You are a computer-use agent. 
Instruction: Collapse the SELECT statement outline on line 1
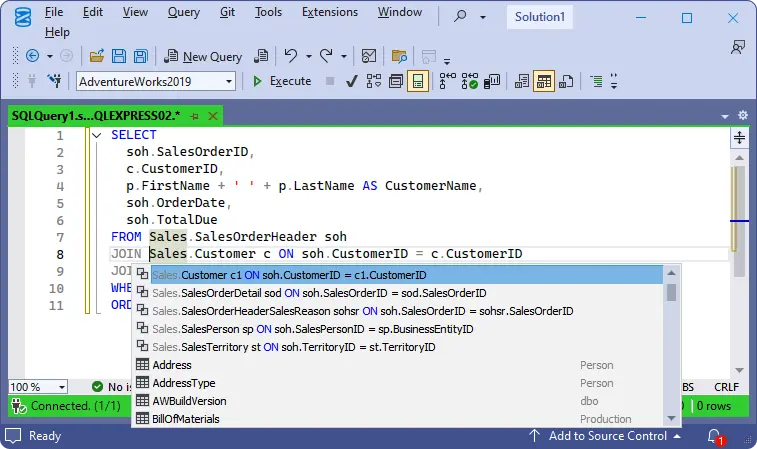pos(97,135)
